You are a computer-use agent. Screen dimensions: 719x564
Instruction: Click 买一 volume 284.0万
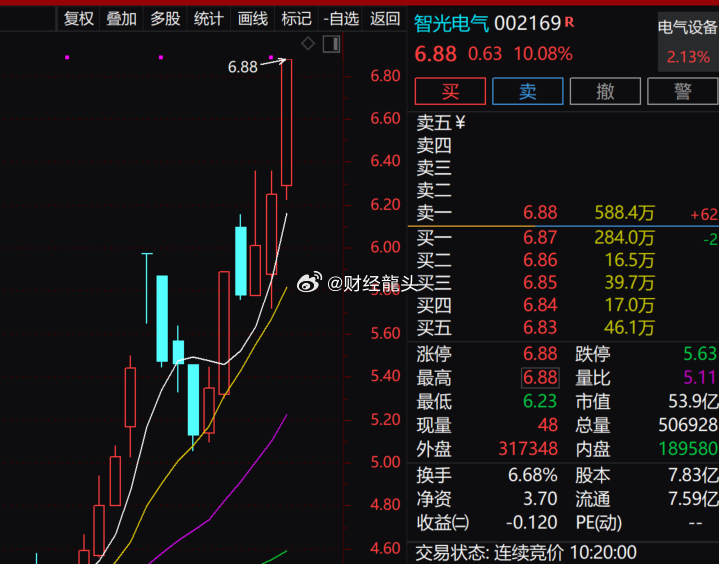point(625,238)
